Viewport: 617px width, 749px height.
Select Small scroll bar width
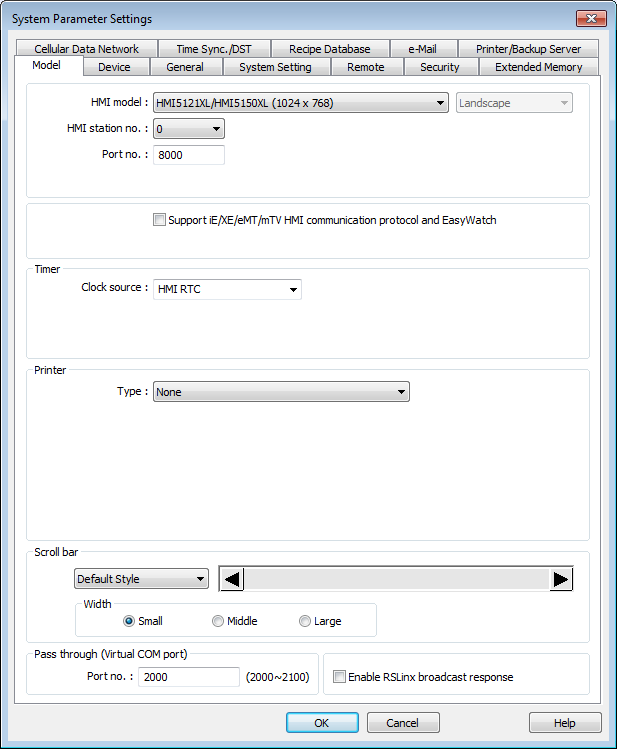[129, 621]
